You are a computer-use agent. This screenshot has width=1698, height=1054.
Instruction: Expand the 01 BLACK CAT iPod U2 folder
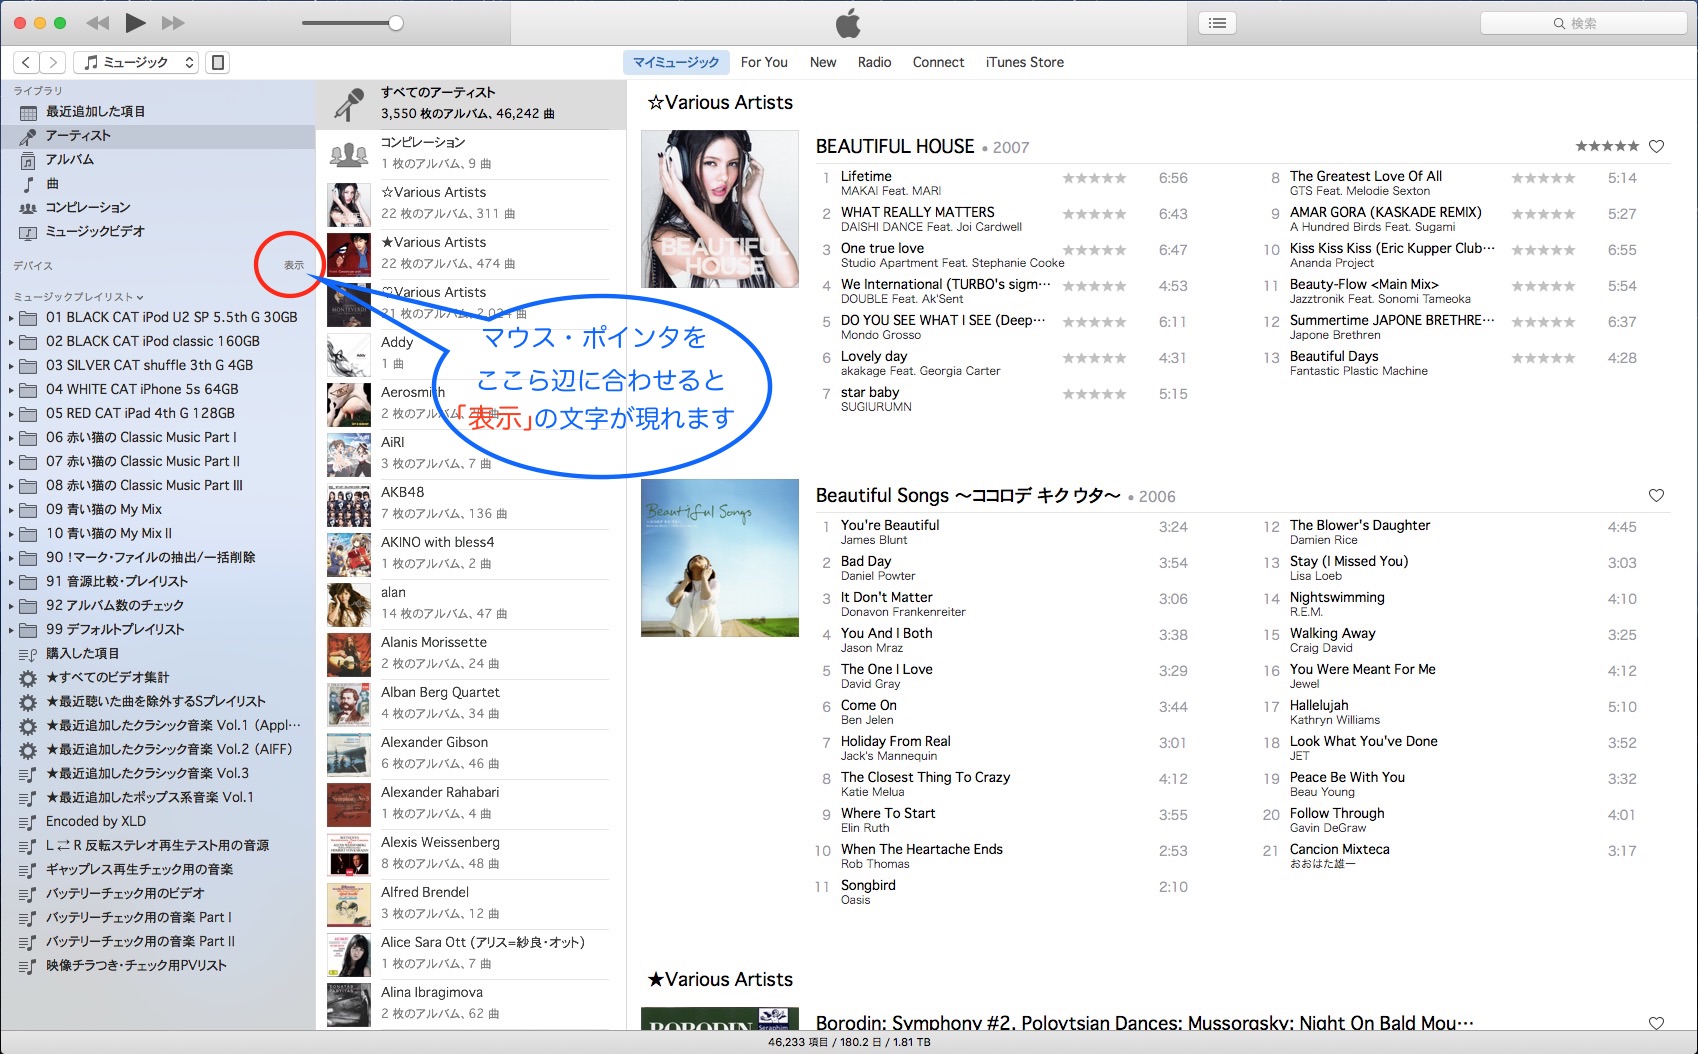click(x=11, y=318)
